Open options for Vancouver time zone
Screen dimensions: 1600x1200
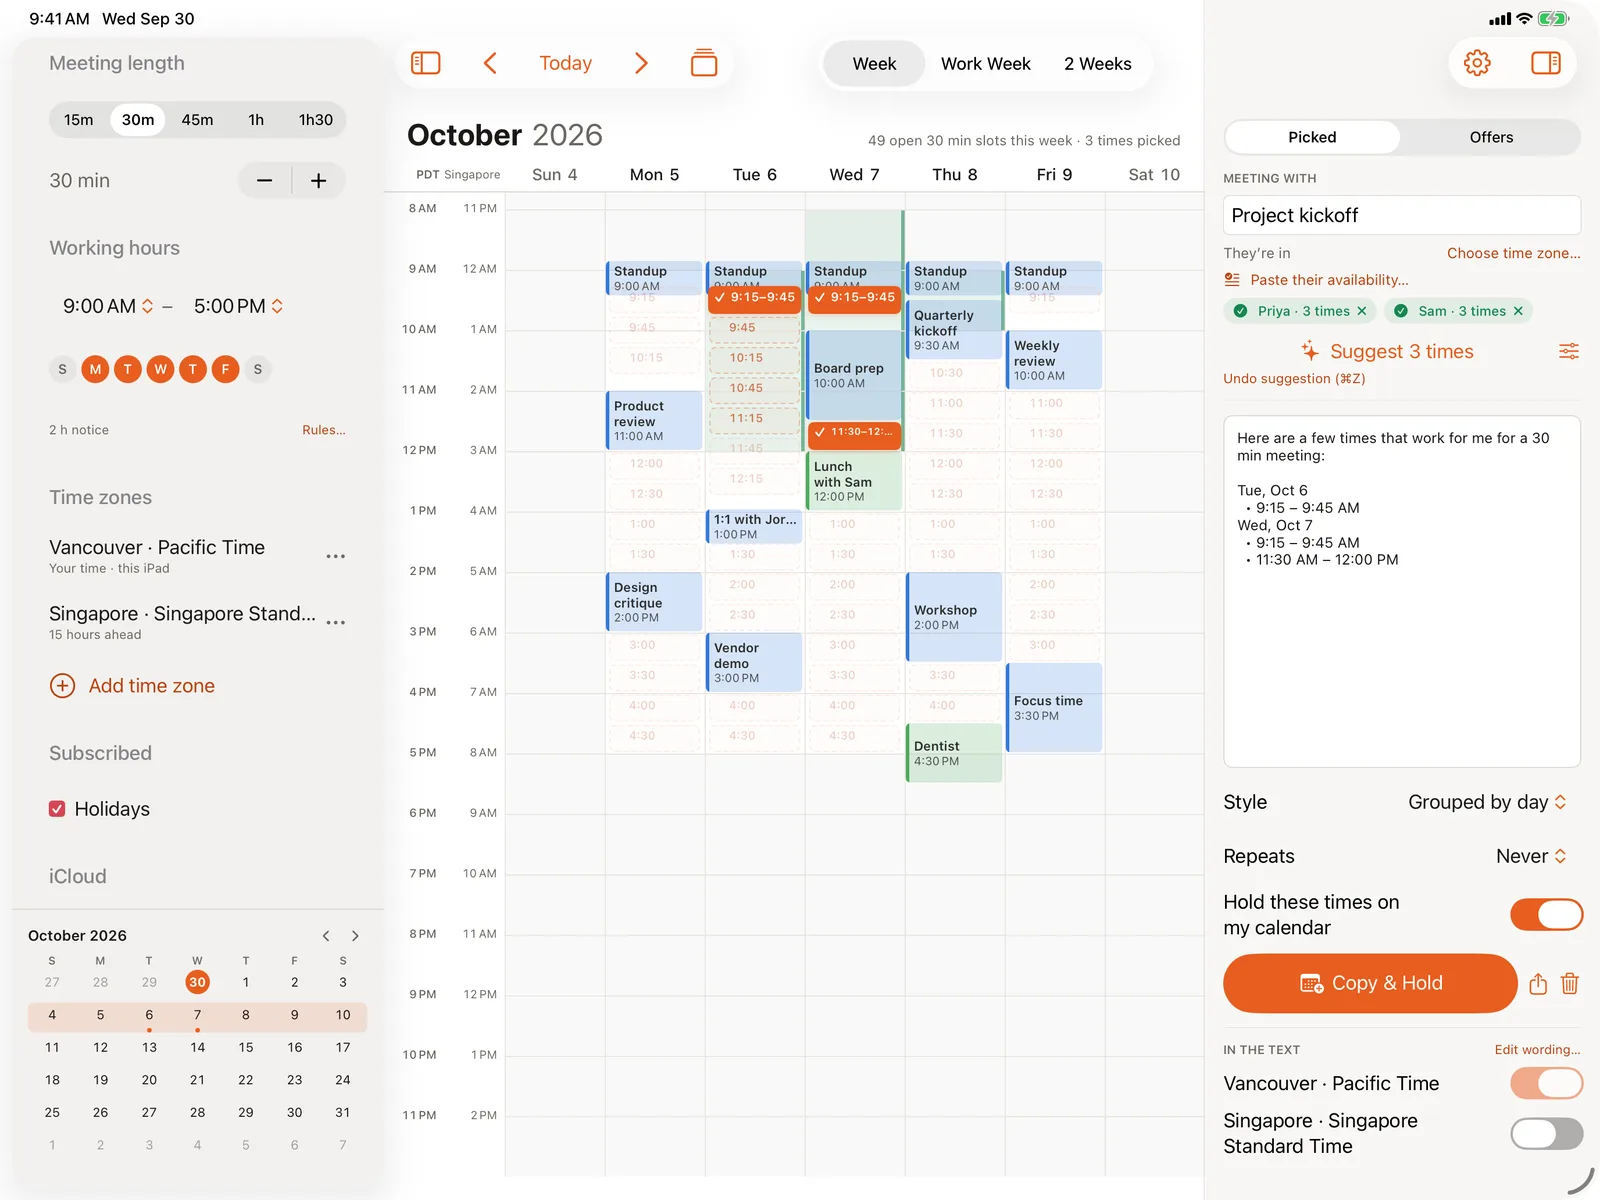(336, 556)
